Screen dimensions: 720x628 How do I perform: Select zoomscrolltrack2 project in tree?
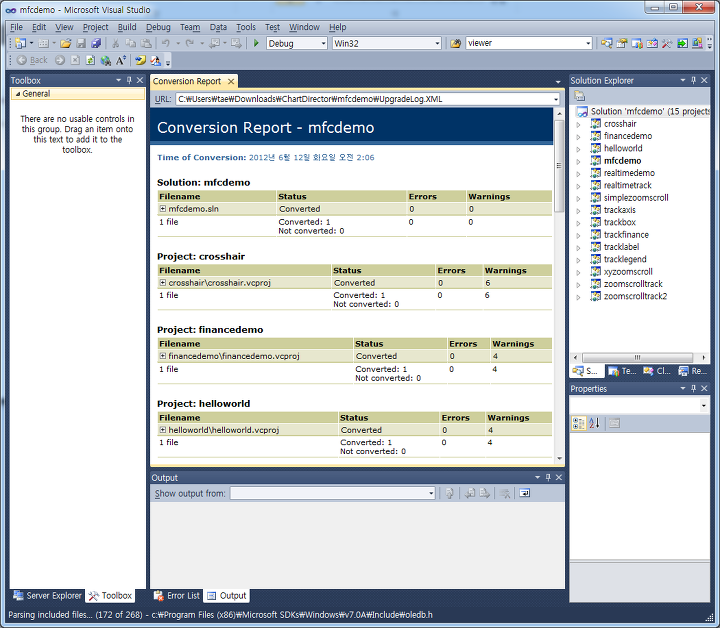click(635, 296)
